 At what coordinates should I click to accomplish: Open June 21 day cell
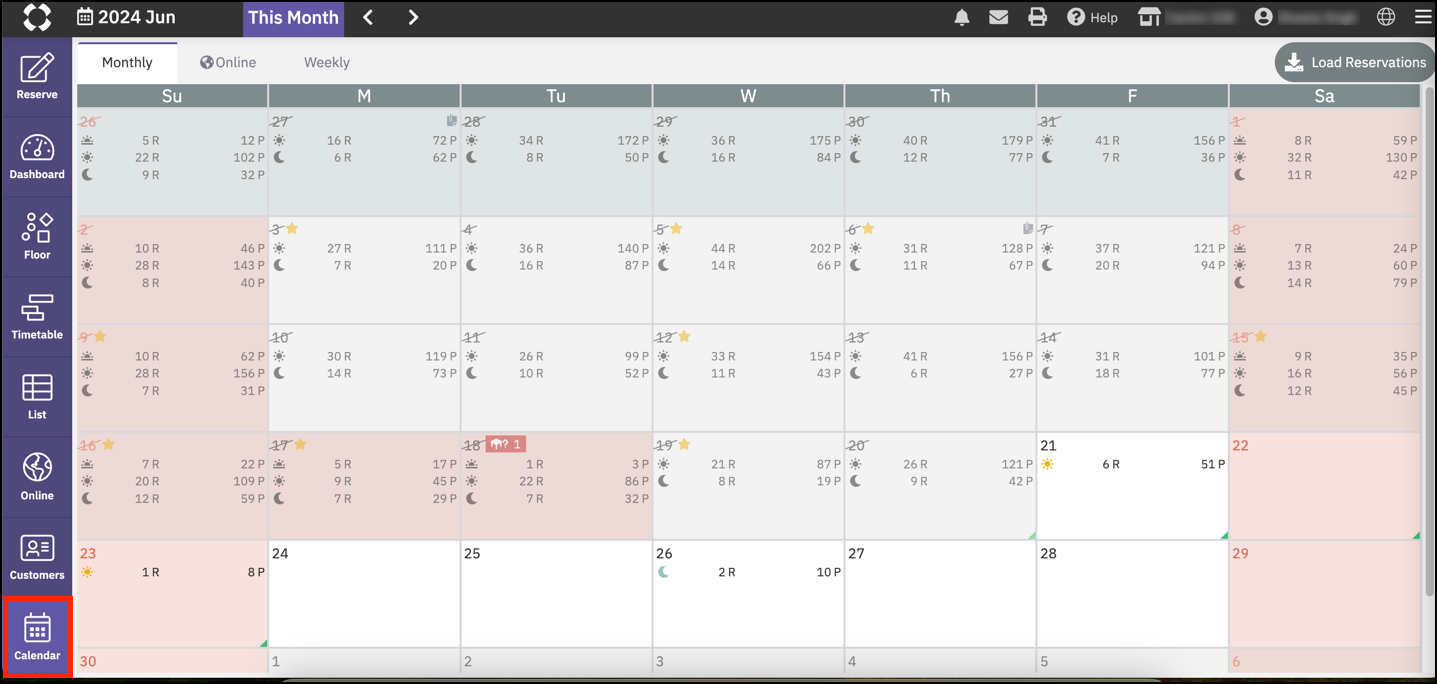(1133, 486)
